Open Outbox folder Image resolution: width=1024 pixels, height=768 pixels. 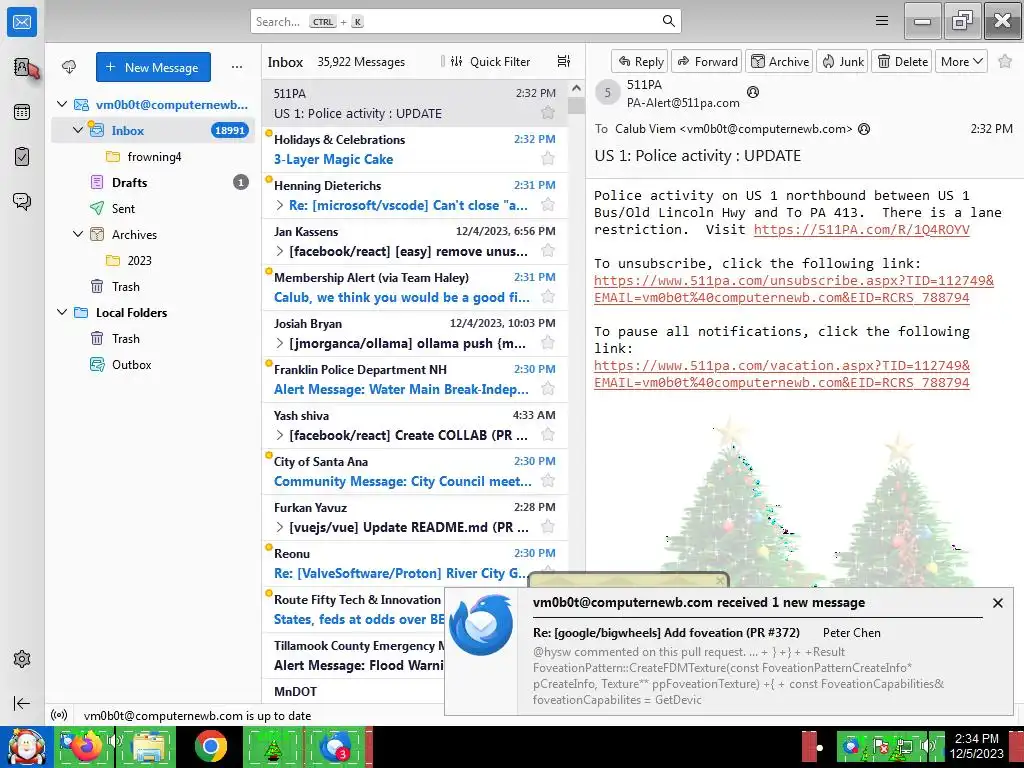[153, 364]
